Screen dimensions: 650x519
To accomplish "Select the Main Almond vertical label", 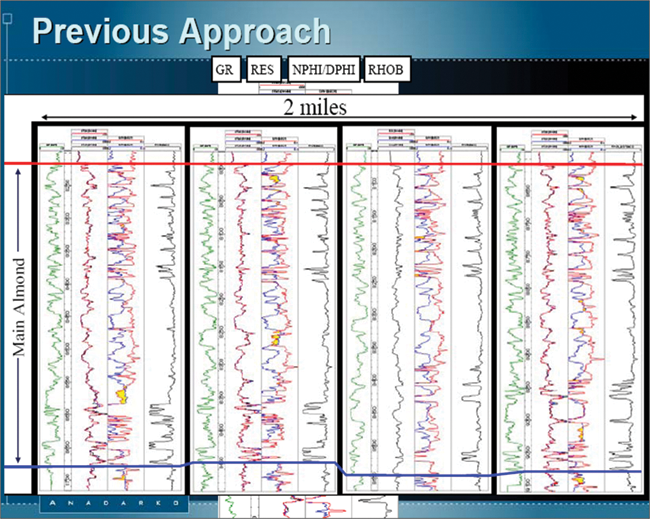I will tap(17, 312).
